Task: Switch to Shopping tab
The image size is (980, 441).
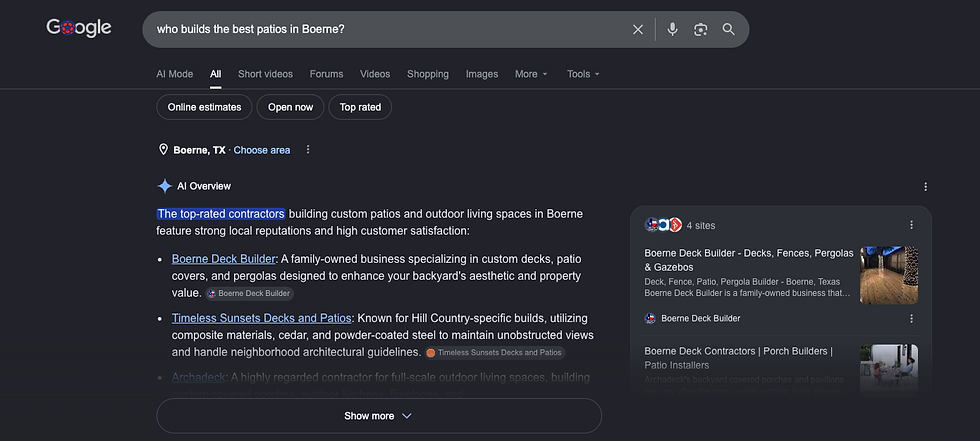Action: pos(428,74)
